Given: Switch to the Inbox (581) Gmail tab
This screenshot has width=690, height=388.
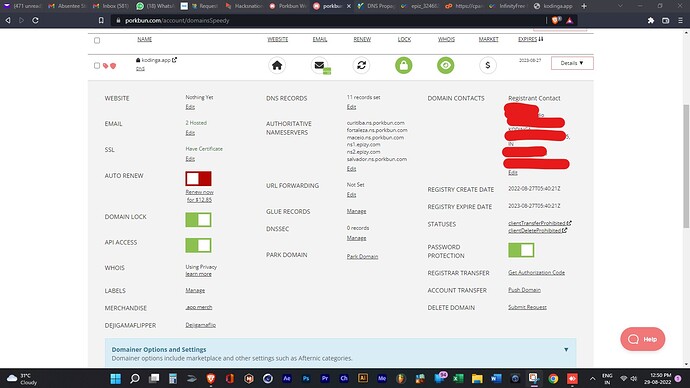Looking at the screenshot, I should coord(112,6).
